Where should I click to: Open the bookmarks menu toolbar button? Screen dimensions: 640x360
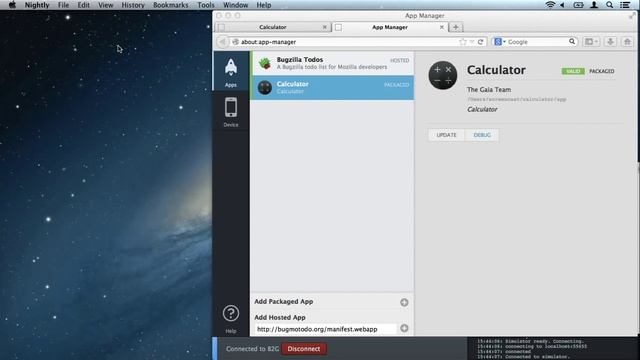click(x=591, y=42)
